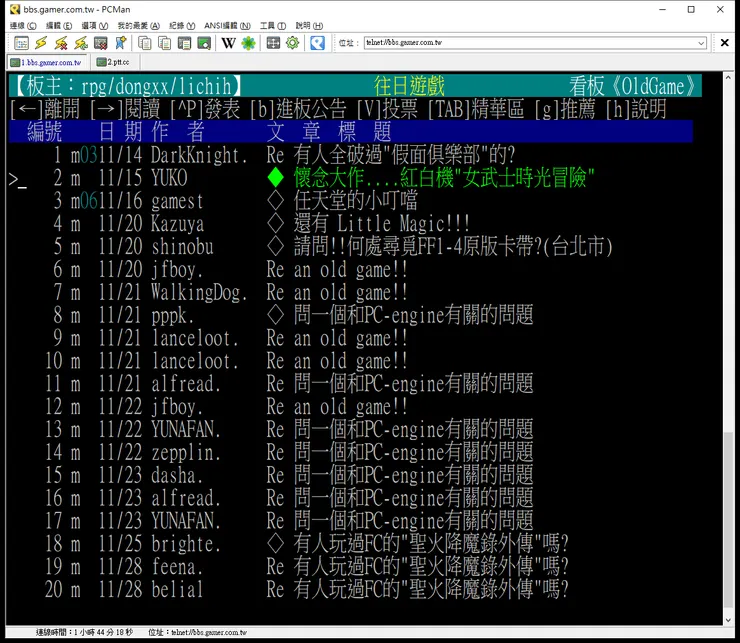
Task: Click the lightning disconnect icon with red X
Action: (x=61, y=43)
